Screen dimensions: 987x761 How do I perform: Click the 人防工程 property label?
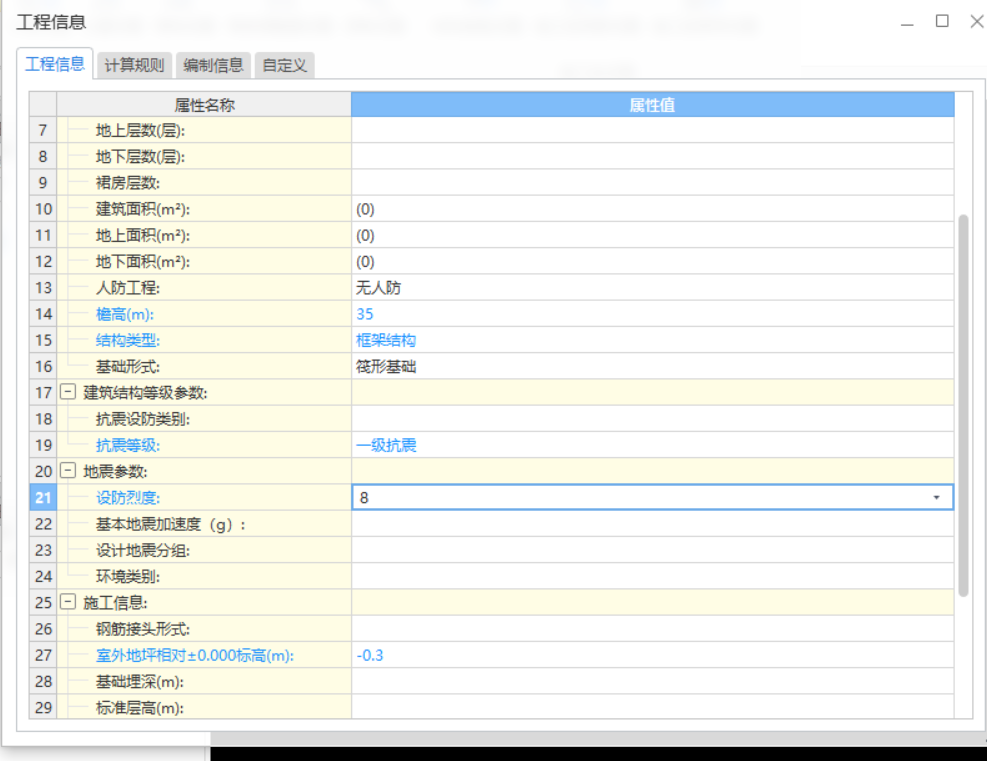[x=128, y=288]
